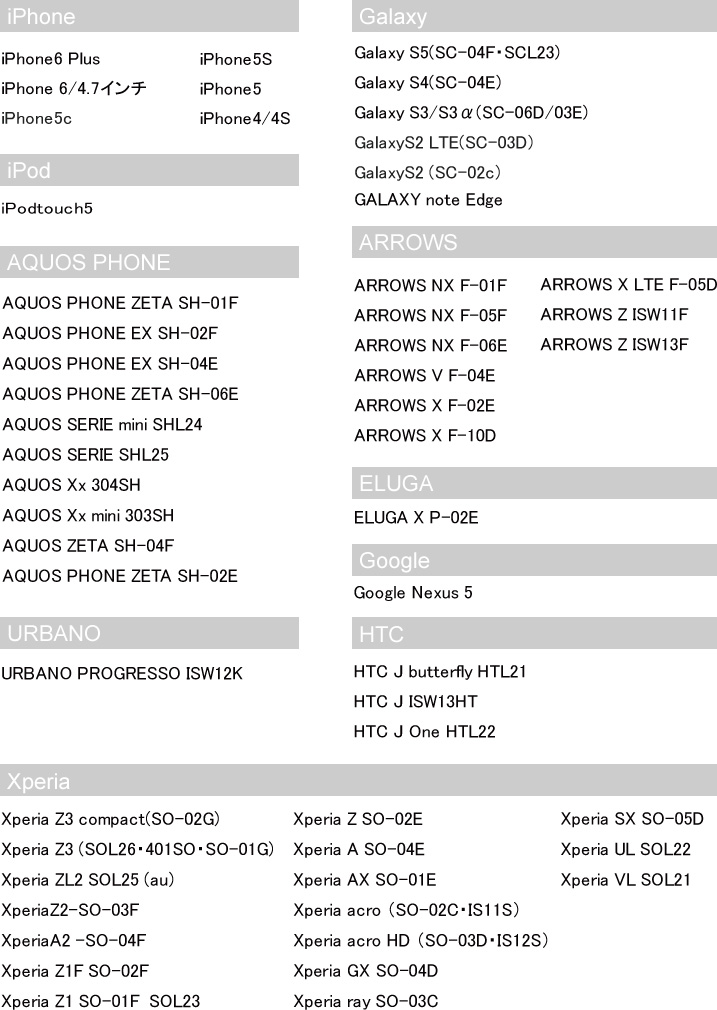The width and height of the screenshot is (717, 1010).
Task: Select HTC J butterfly HTL21
Action: (440, 672)
